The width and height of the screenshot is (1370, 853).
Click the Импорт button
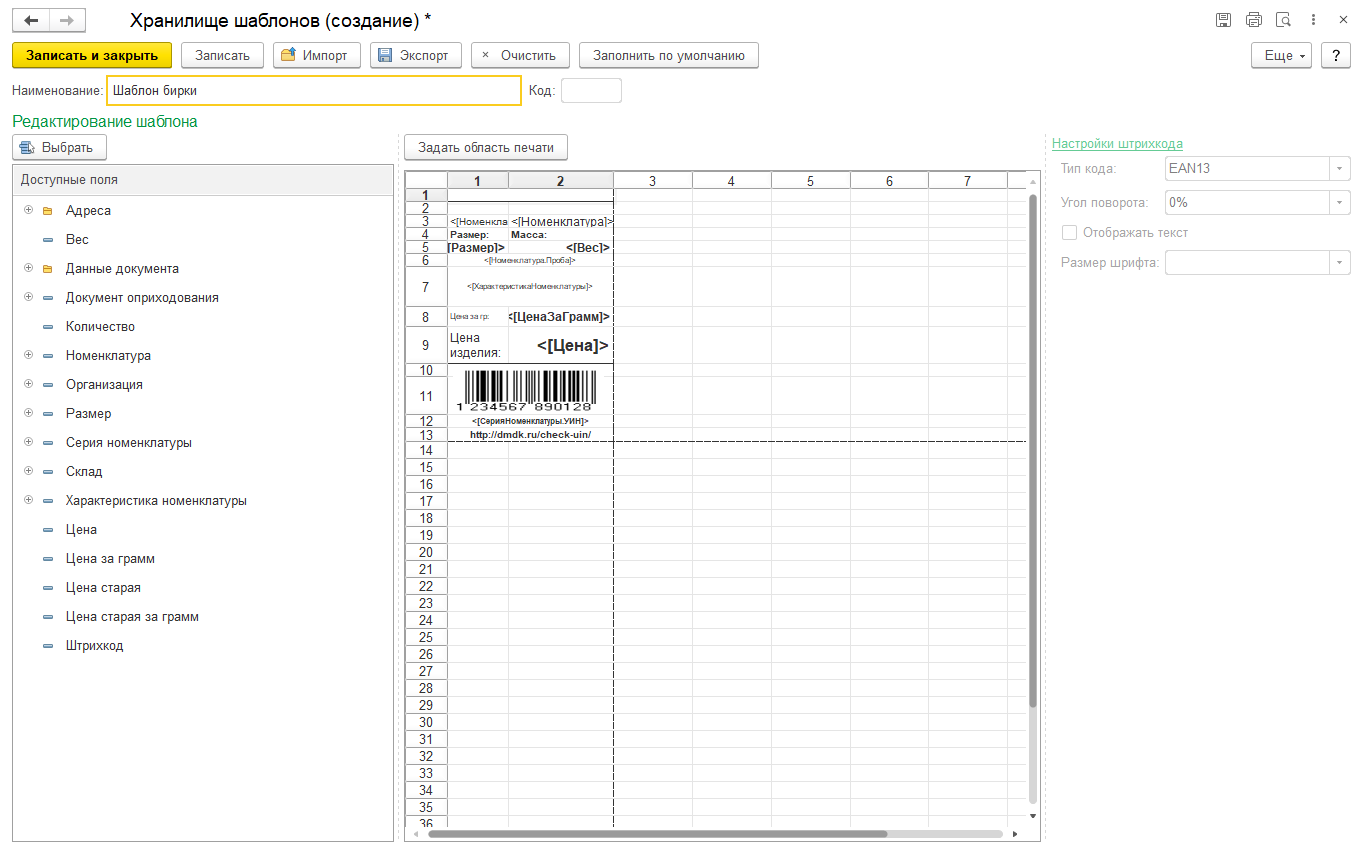point(316,56)
